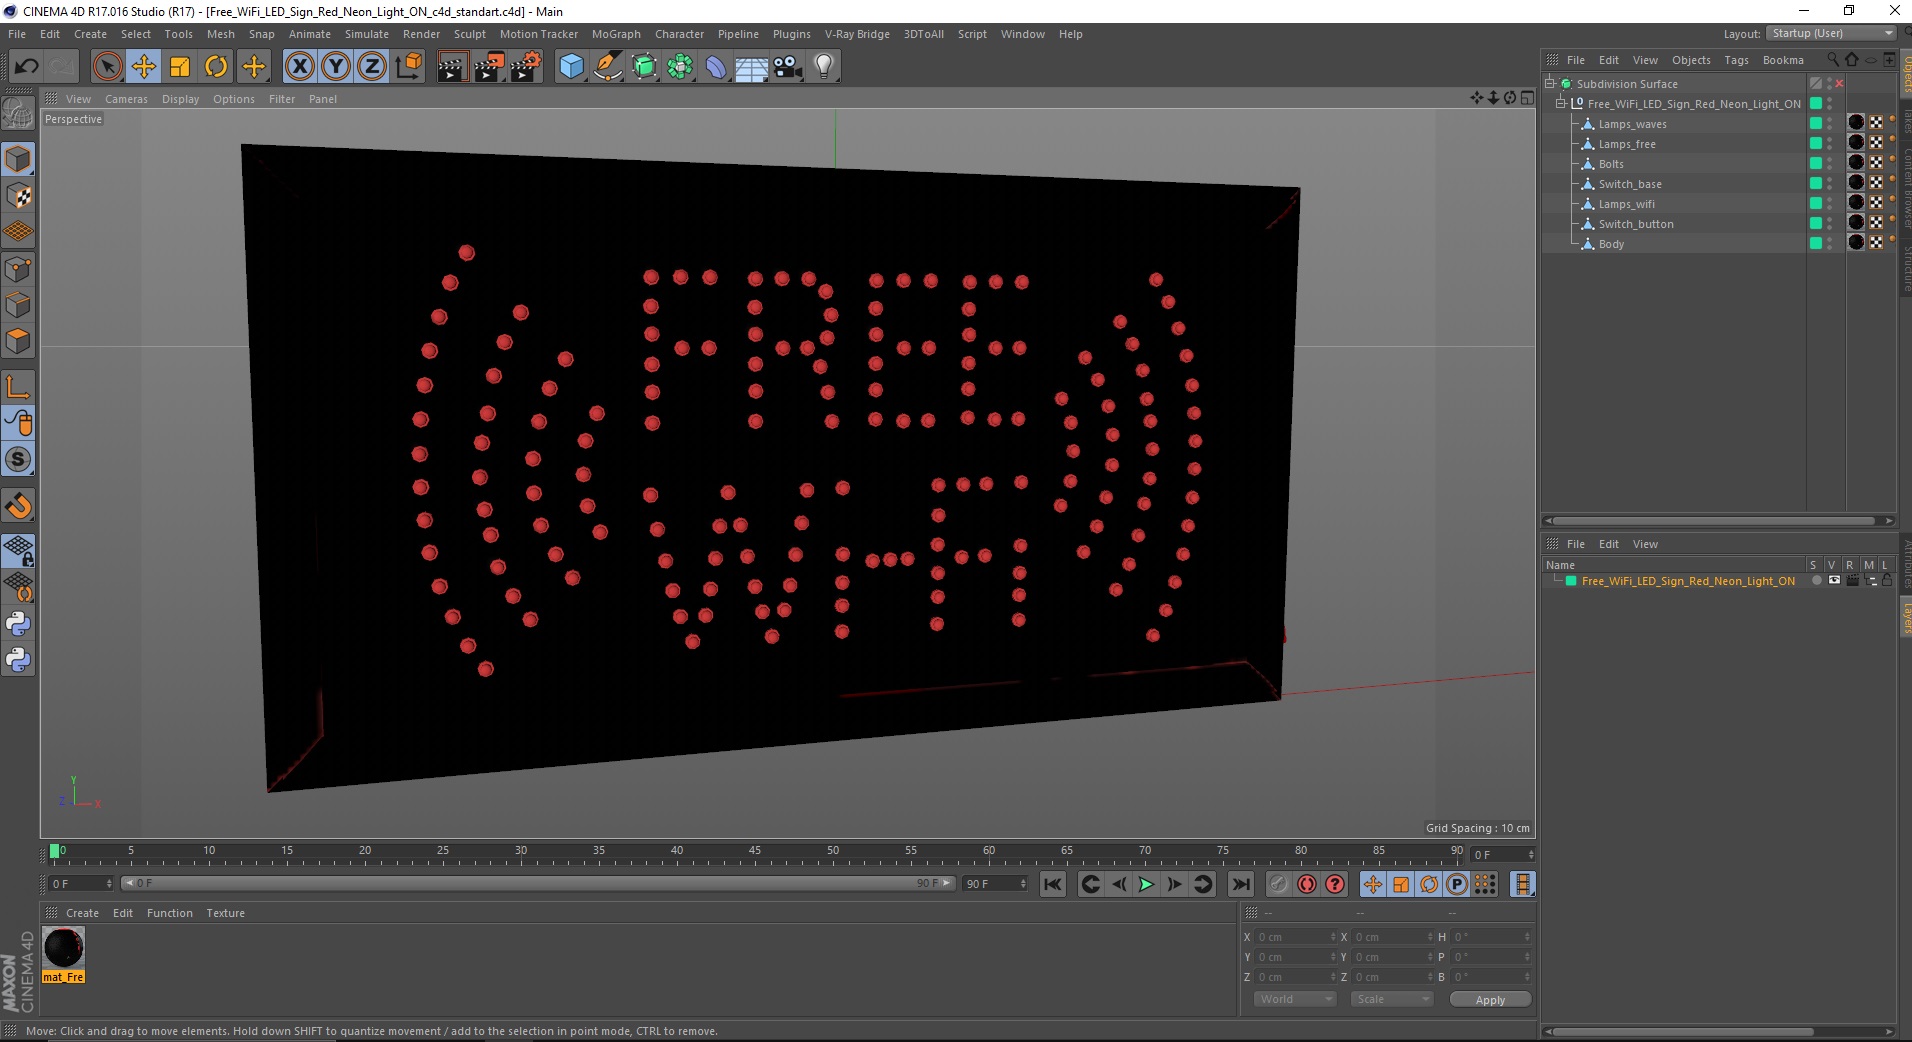The width and height of the screenshot is (1912, 1042).
Task: Go to start of animation
Action: 1053,884
